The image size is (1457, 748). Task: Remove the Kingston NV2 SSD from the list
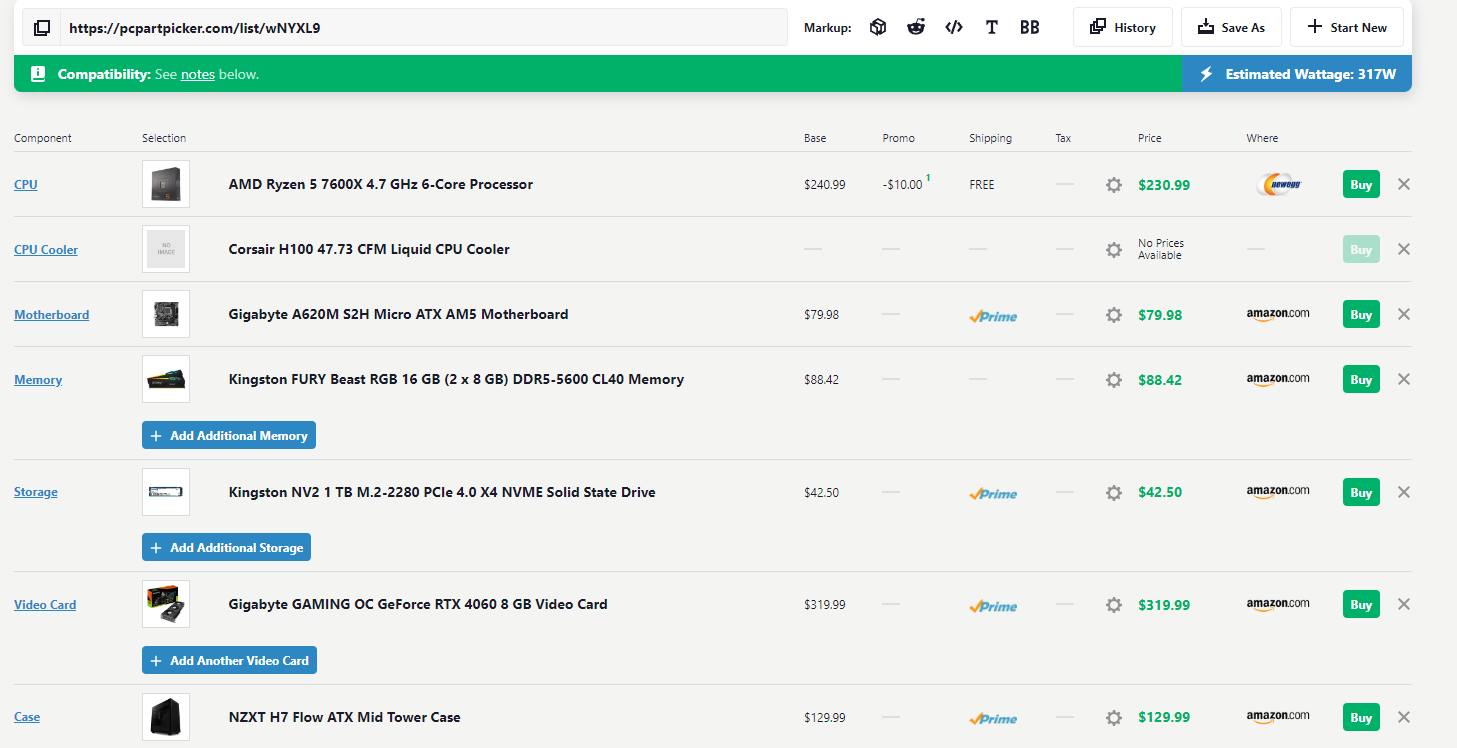click(x=1404, y=492)
